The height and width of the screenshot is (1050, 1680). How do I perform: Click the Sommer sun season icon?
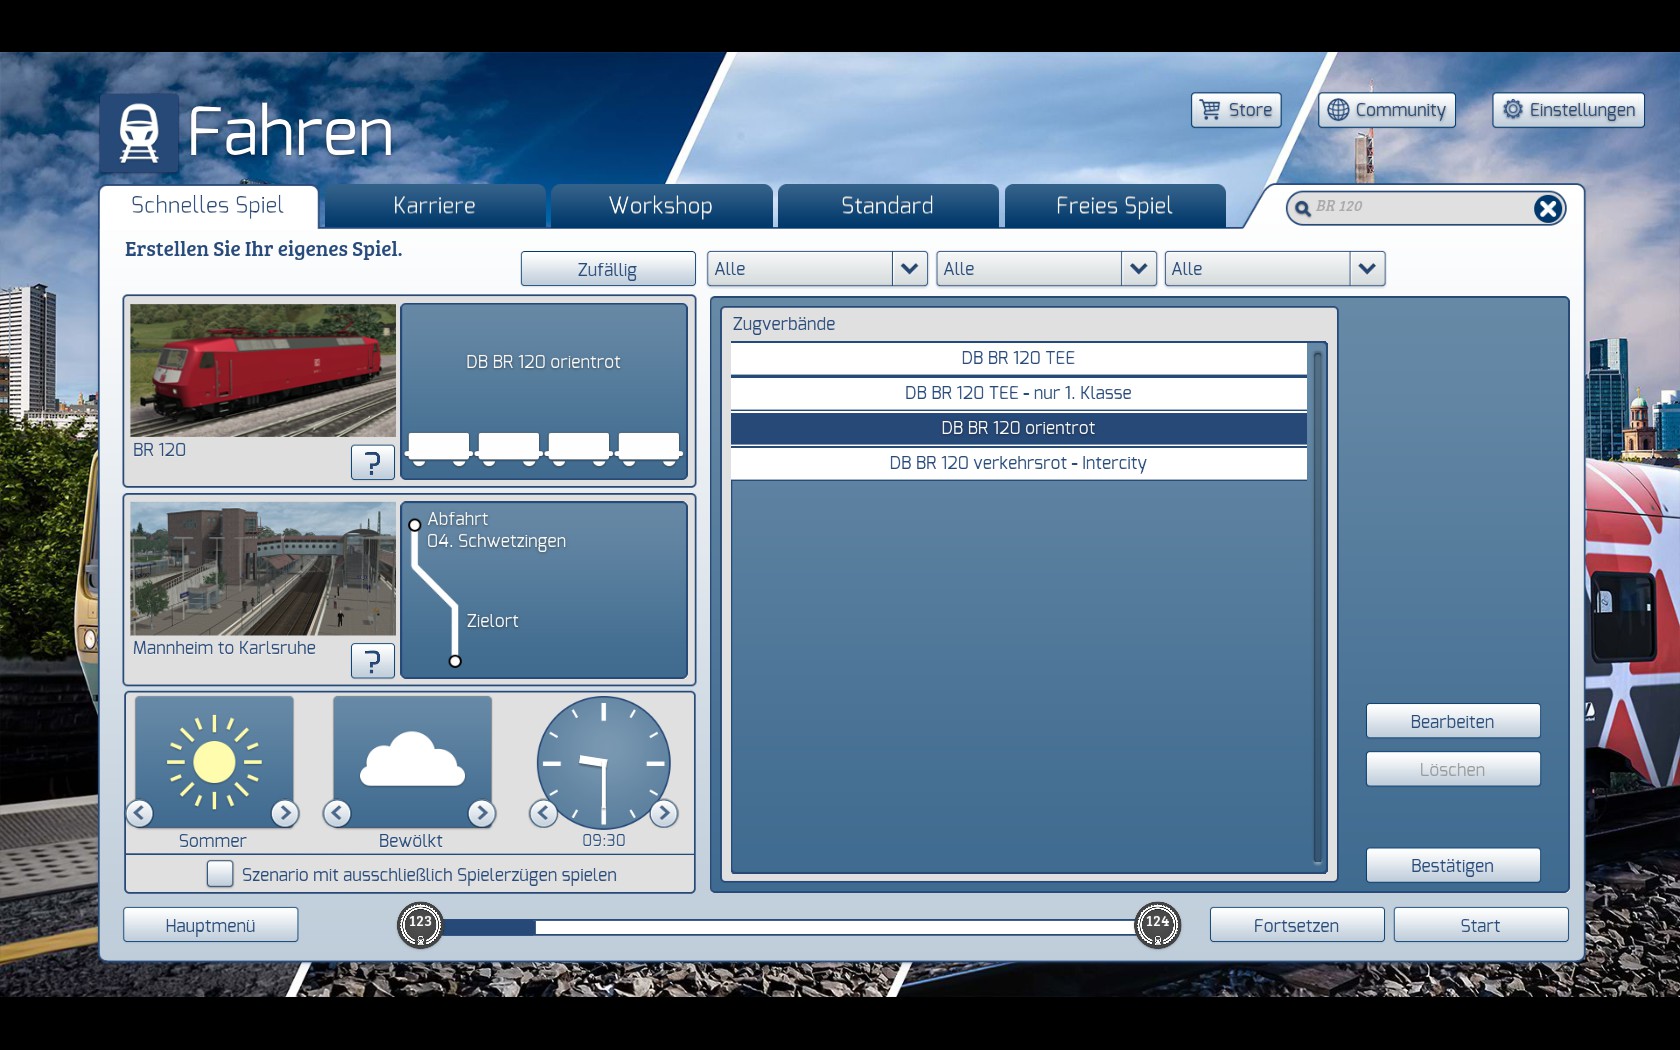[x=214, y=762]
